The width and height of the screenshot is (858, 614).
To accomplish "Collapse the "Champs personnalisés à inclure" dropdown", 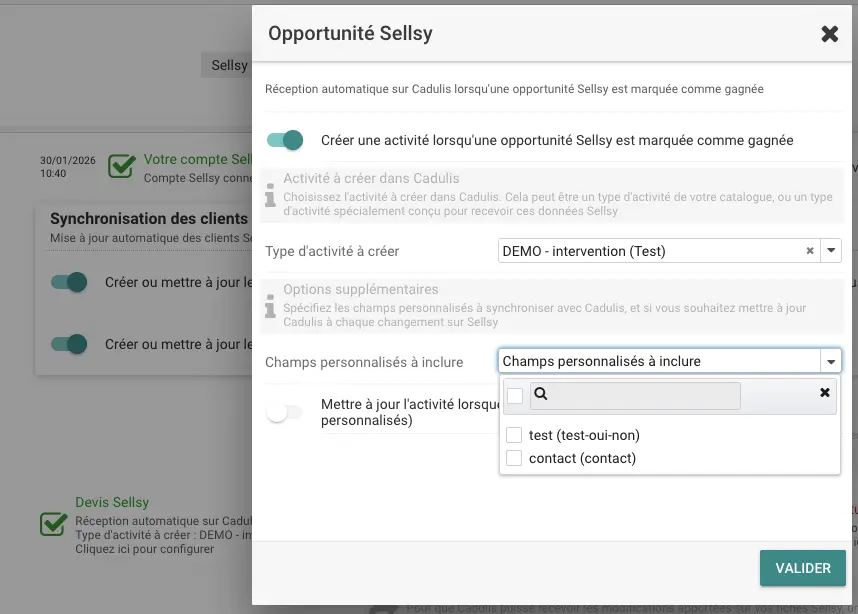I will coord(831,361).
